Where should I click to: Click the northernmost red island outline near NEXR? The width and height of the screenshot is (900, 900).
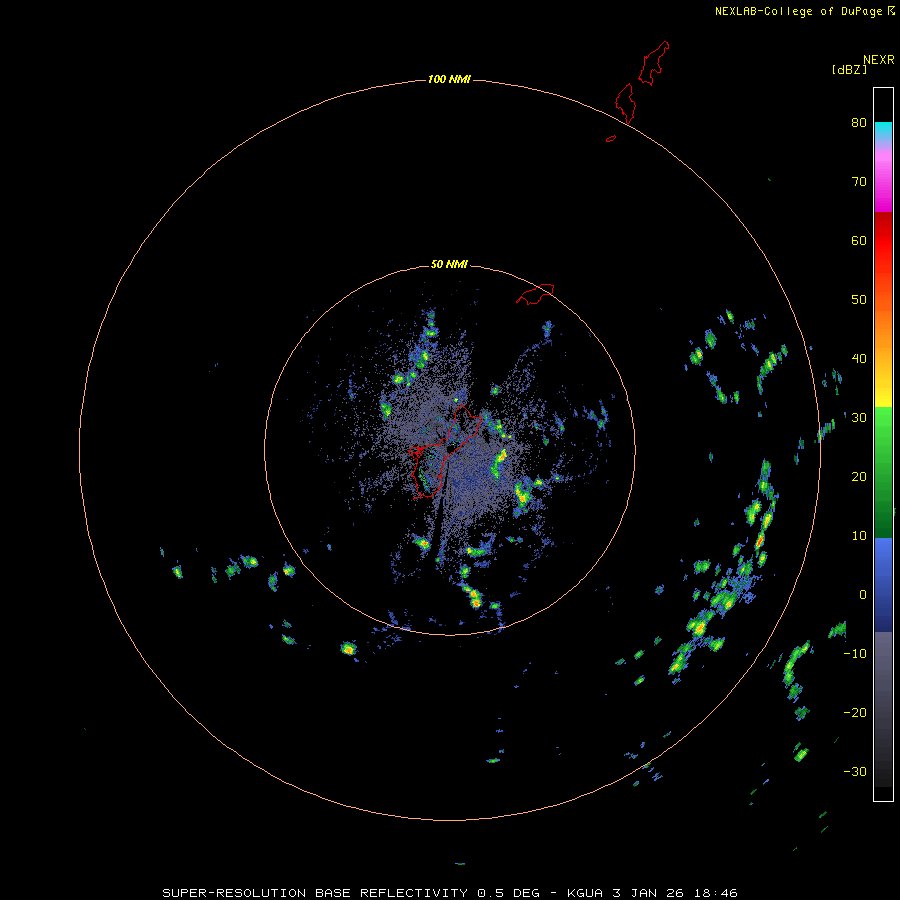pyautogui.click(x=654, y=63)
